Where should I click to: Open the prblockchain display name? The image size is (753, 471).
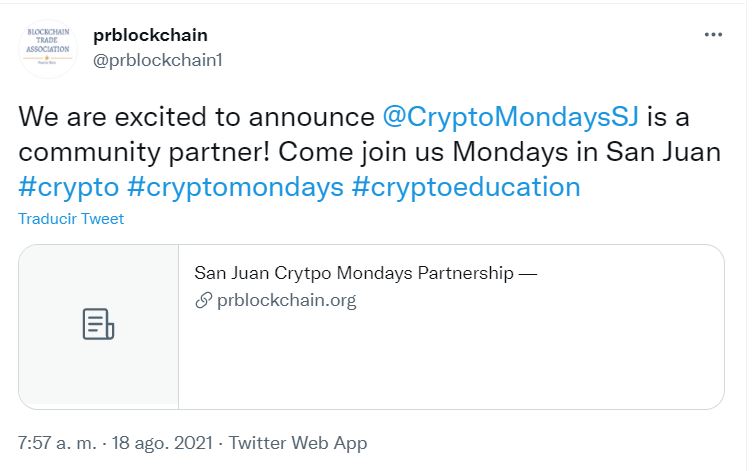tap(150, 35)
